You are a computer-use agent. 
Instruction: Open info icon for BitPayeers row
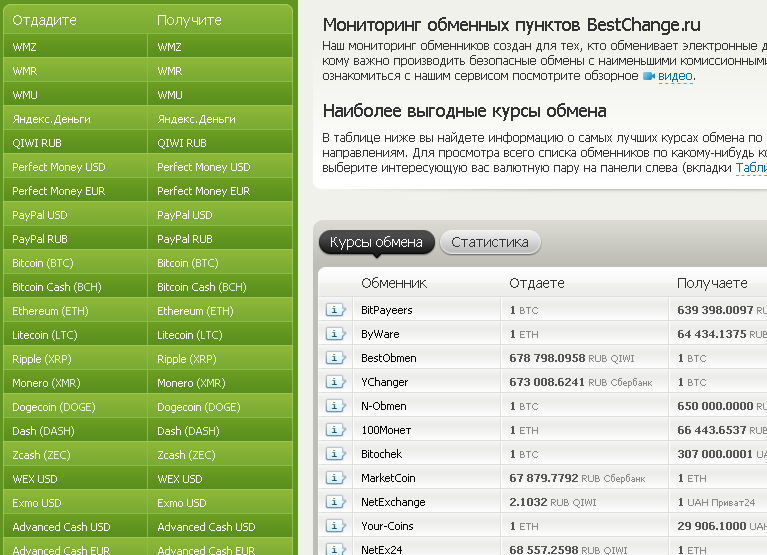(336, 310)
